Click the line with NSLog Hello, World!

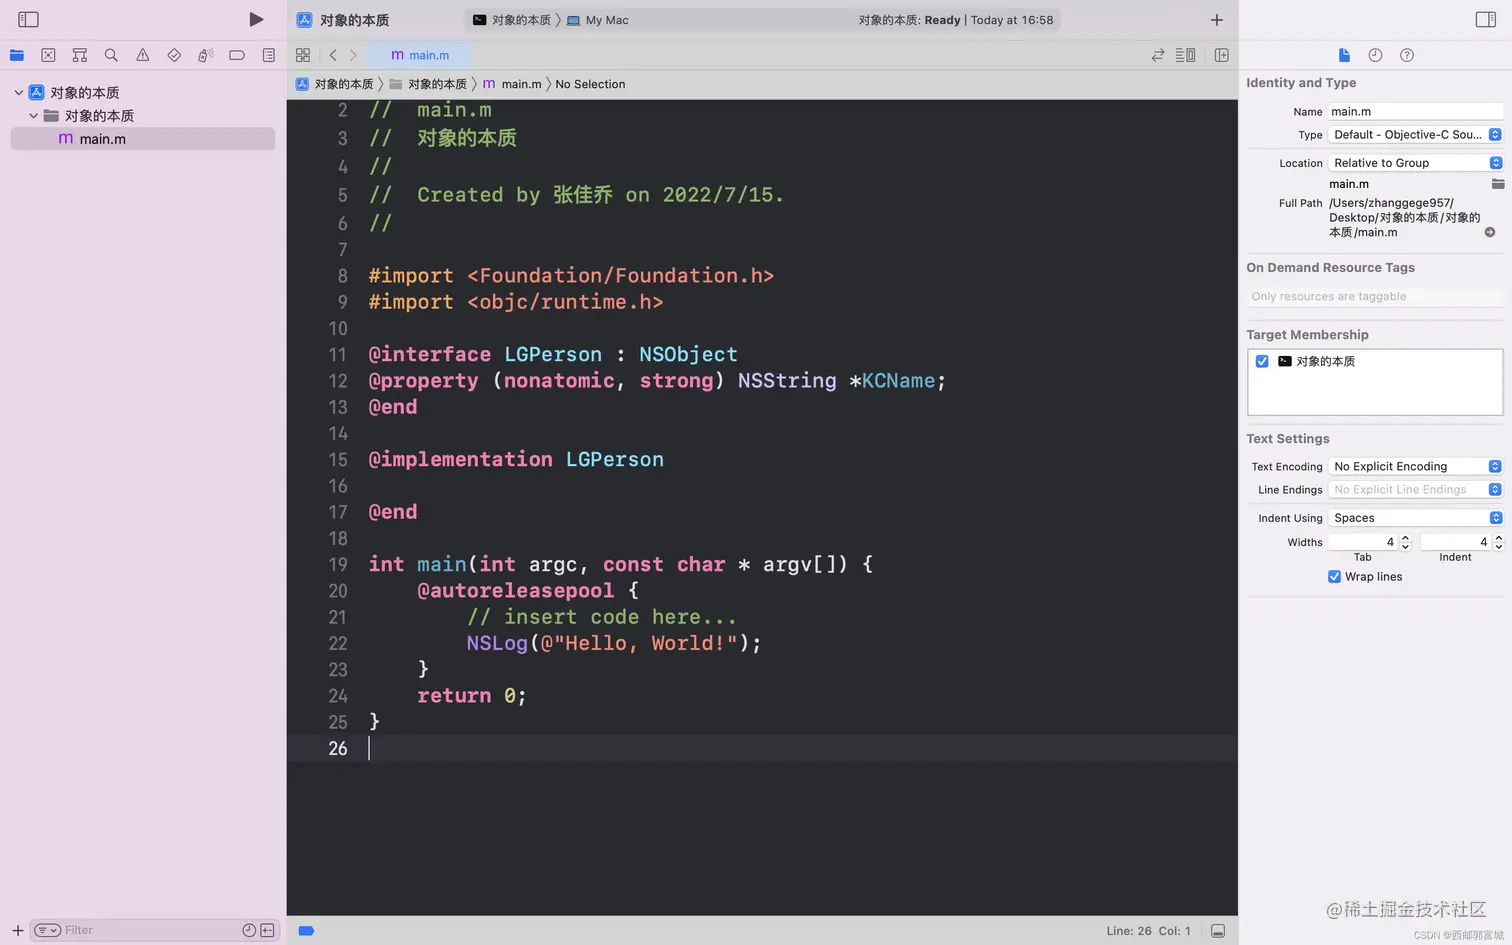[x=614, y=643]
